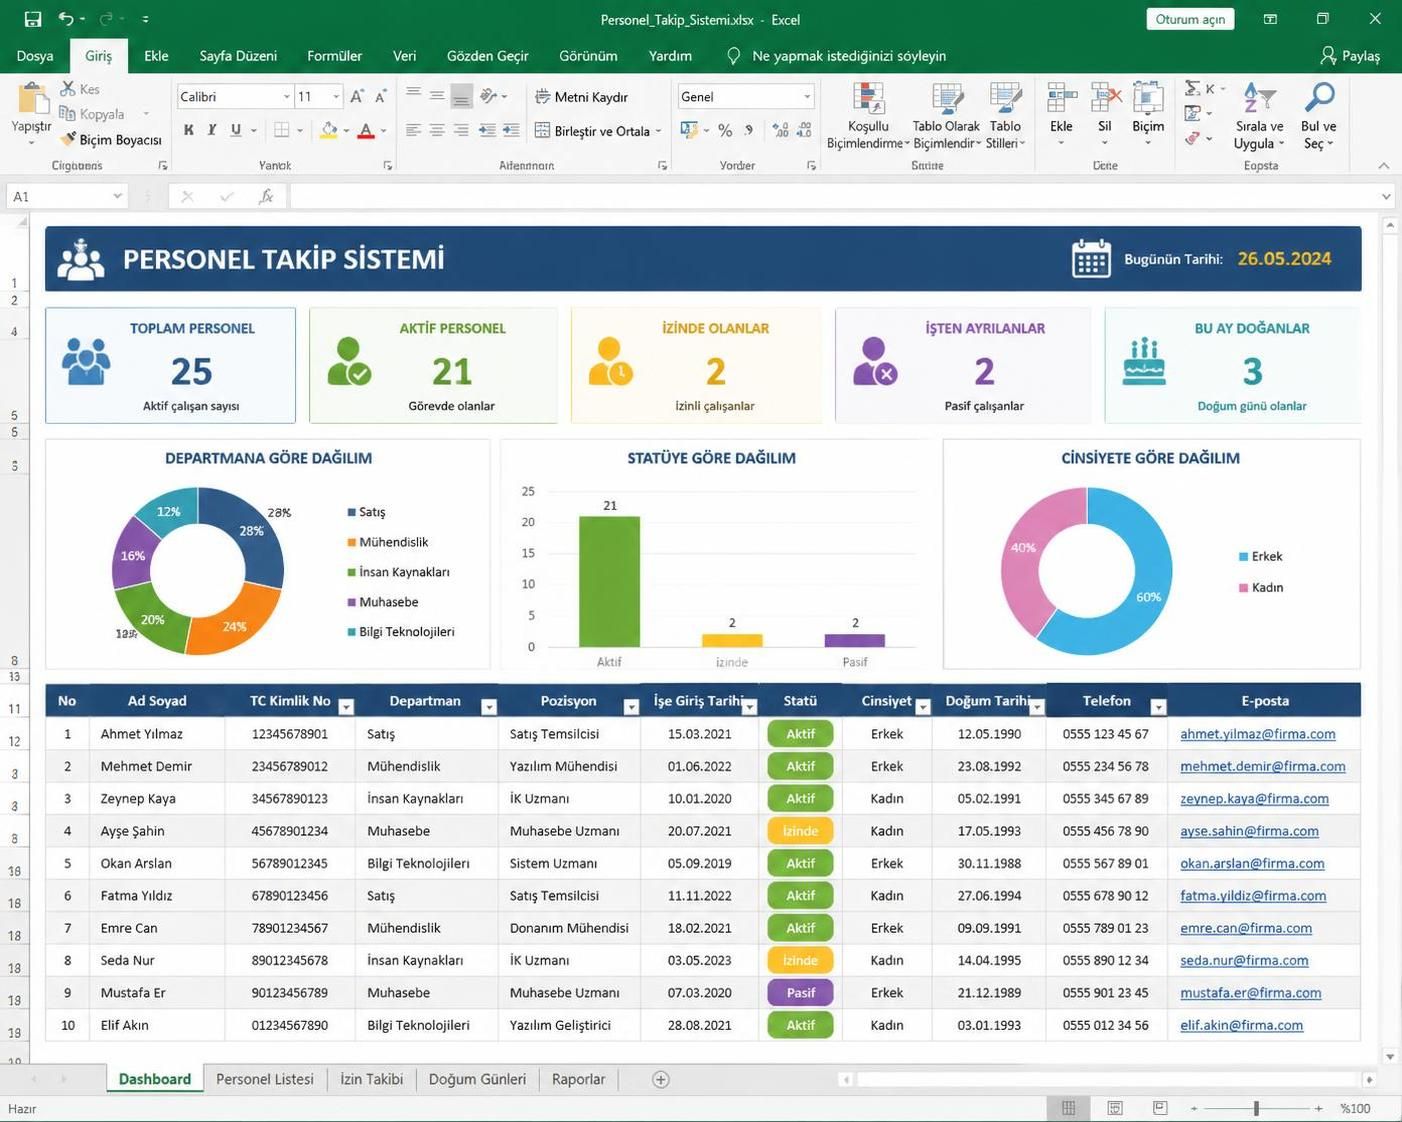This screenshot has height=1122, width=1402.
Task: Click Merge and Center (Birleştir ve Ortala)
Action: tap(598, 131)
